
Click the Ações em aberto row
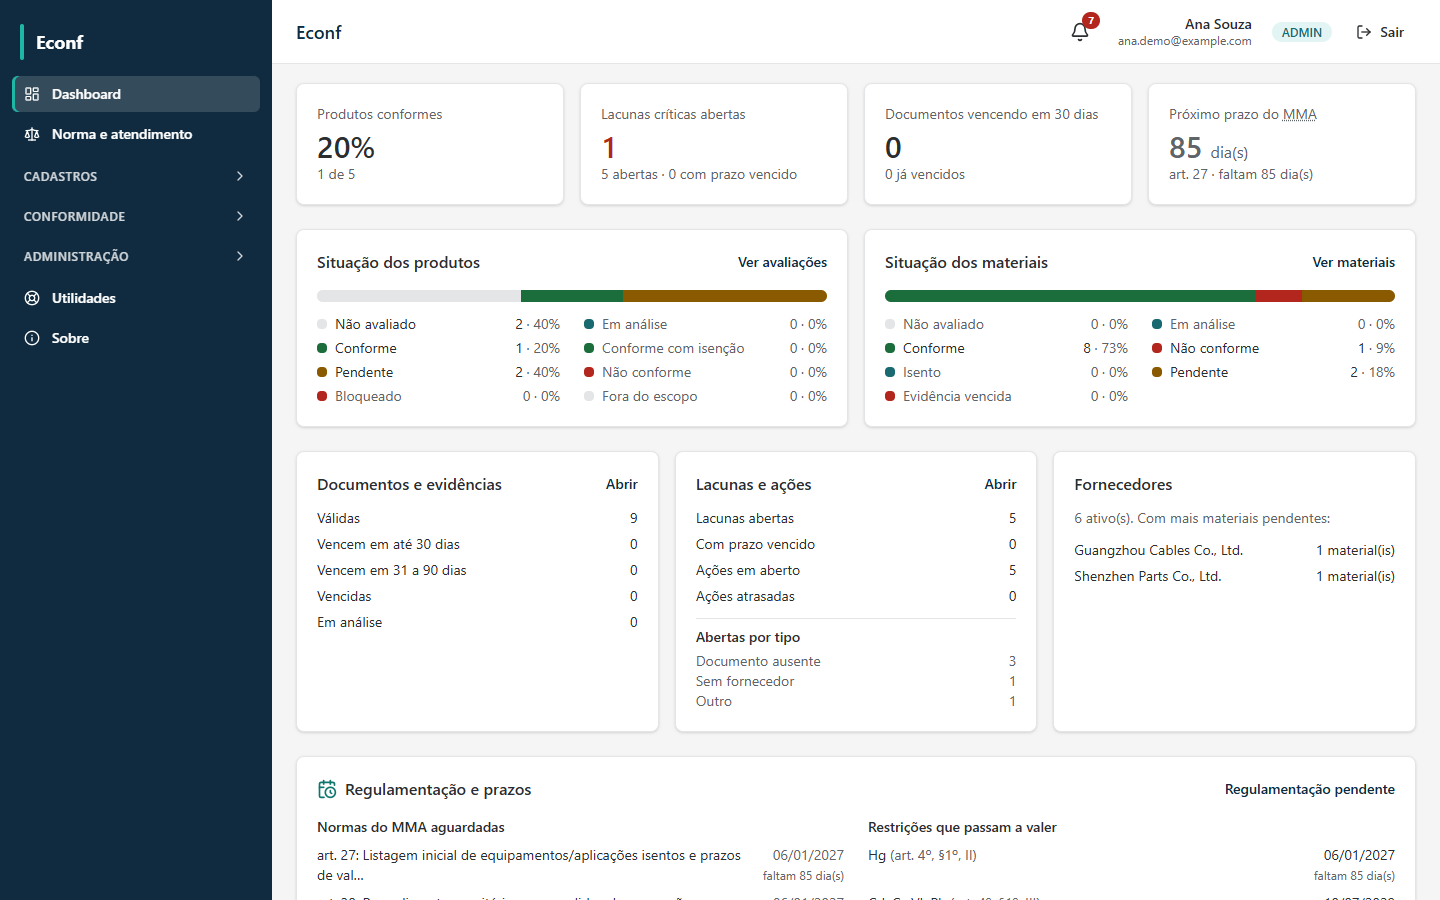[x=856, y=570]
